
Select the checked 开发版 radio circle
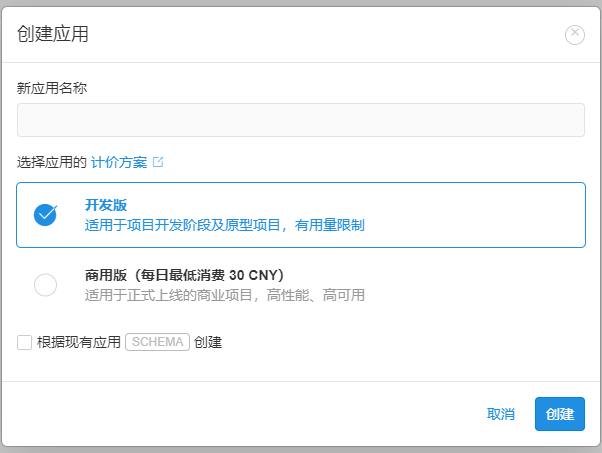45,215
